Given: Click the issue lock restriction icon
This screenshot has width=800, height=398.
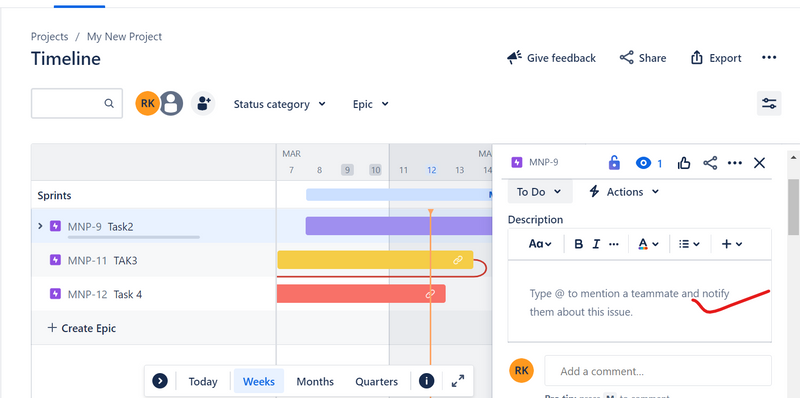Looking at the screenshot, I should pyautogui.click(x=614, y=163).
